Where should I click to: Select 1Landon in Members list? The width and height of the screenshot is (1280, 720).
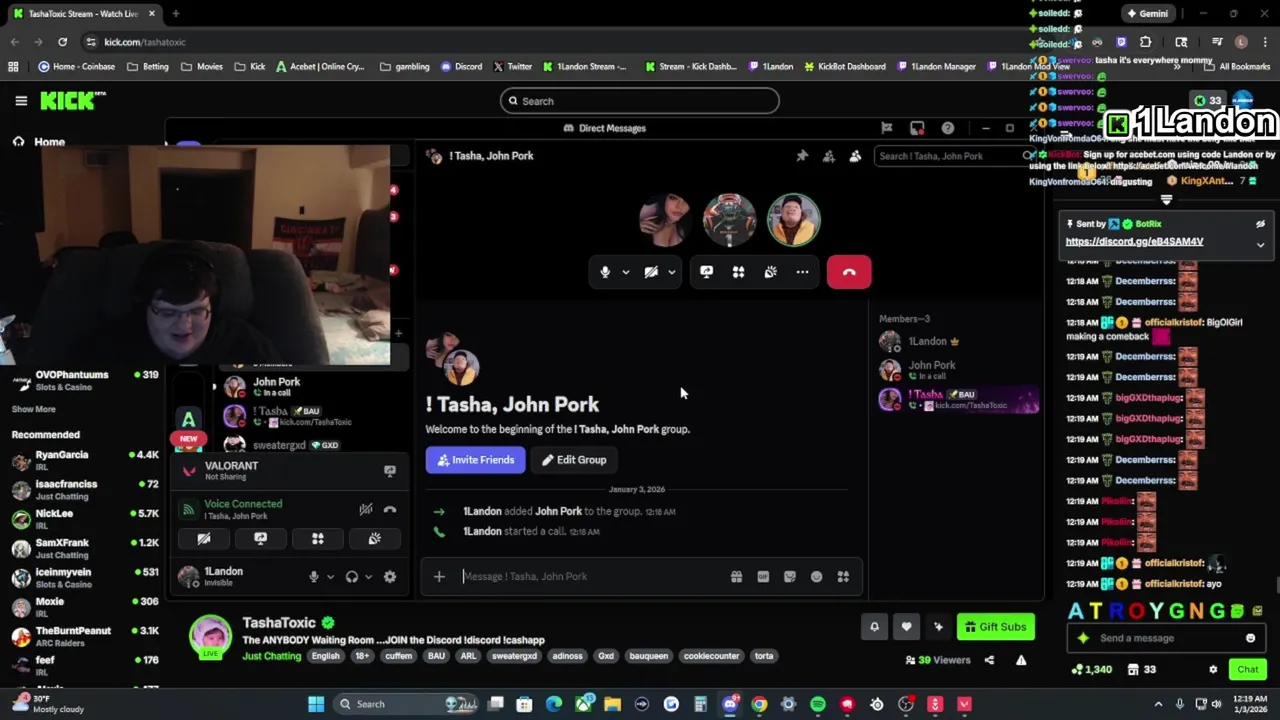[x=958, y=341]
